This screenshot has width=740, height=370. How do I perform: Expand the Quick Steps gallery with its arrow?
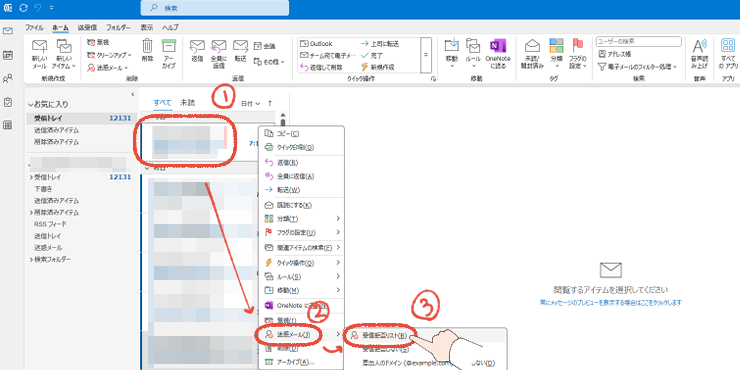click(x=426, y=55)
